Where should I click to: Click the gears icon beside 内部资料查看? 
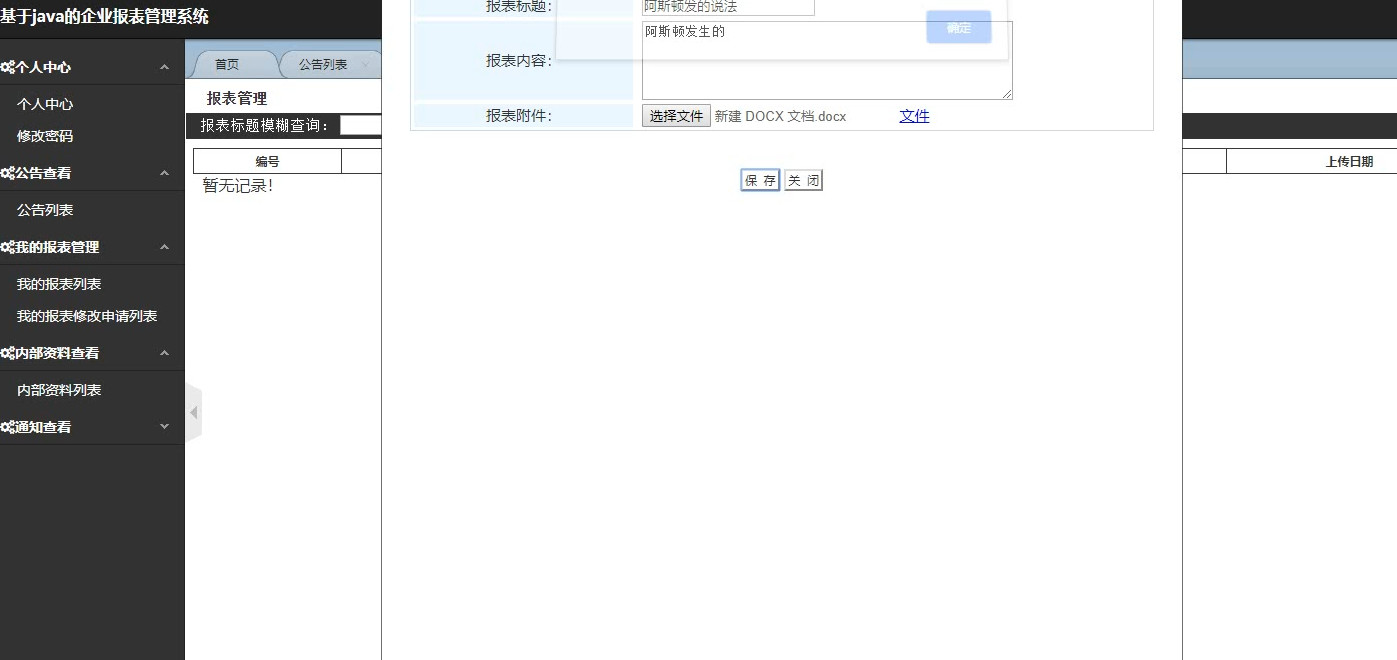pyautogui.click(x=7, y=353)
